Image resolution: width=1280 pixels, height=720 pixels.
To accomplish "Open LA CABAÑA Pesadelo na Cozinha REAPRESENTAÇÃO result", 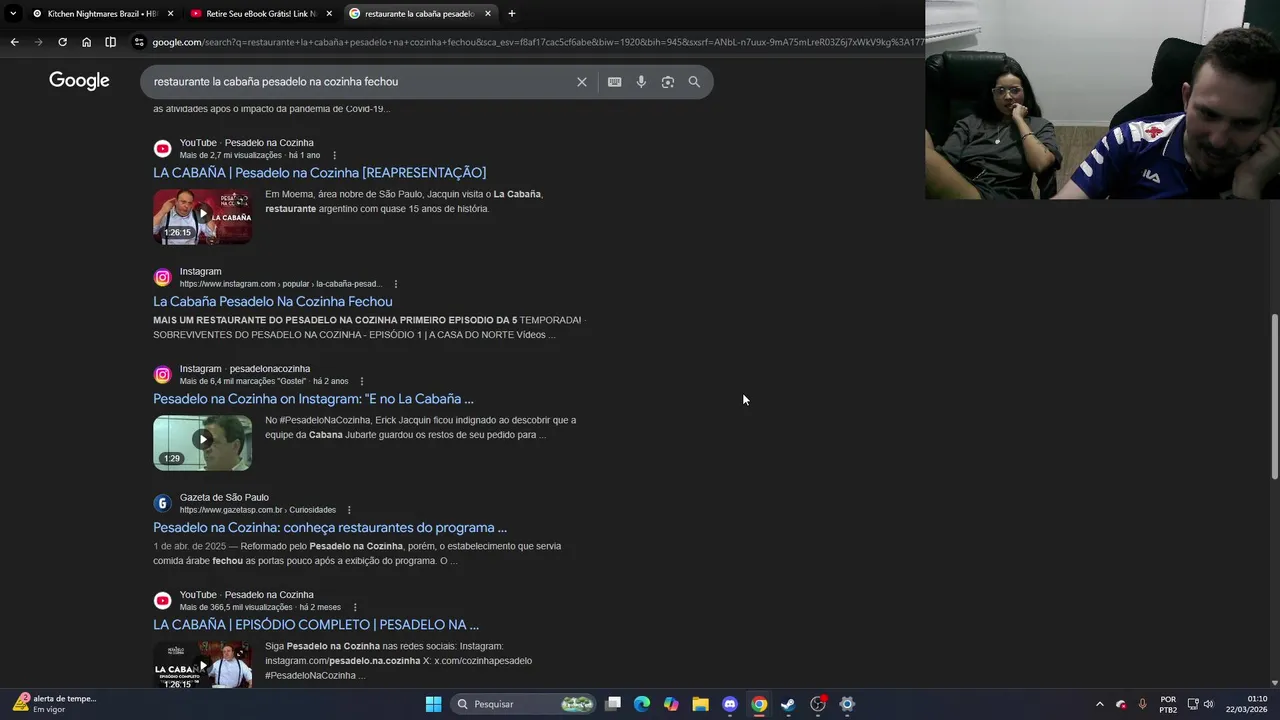I will point(320,173).
